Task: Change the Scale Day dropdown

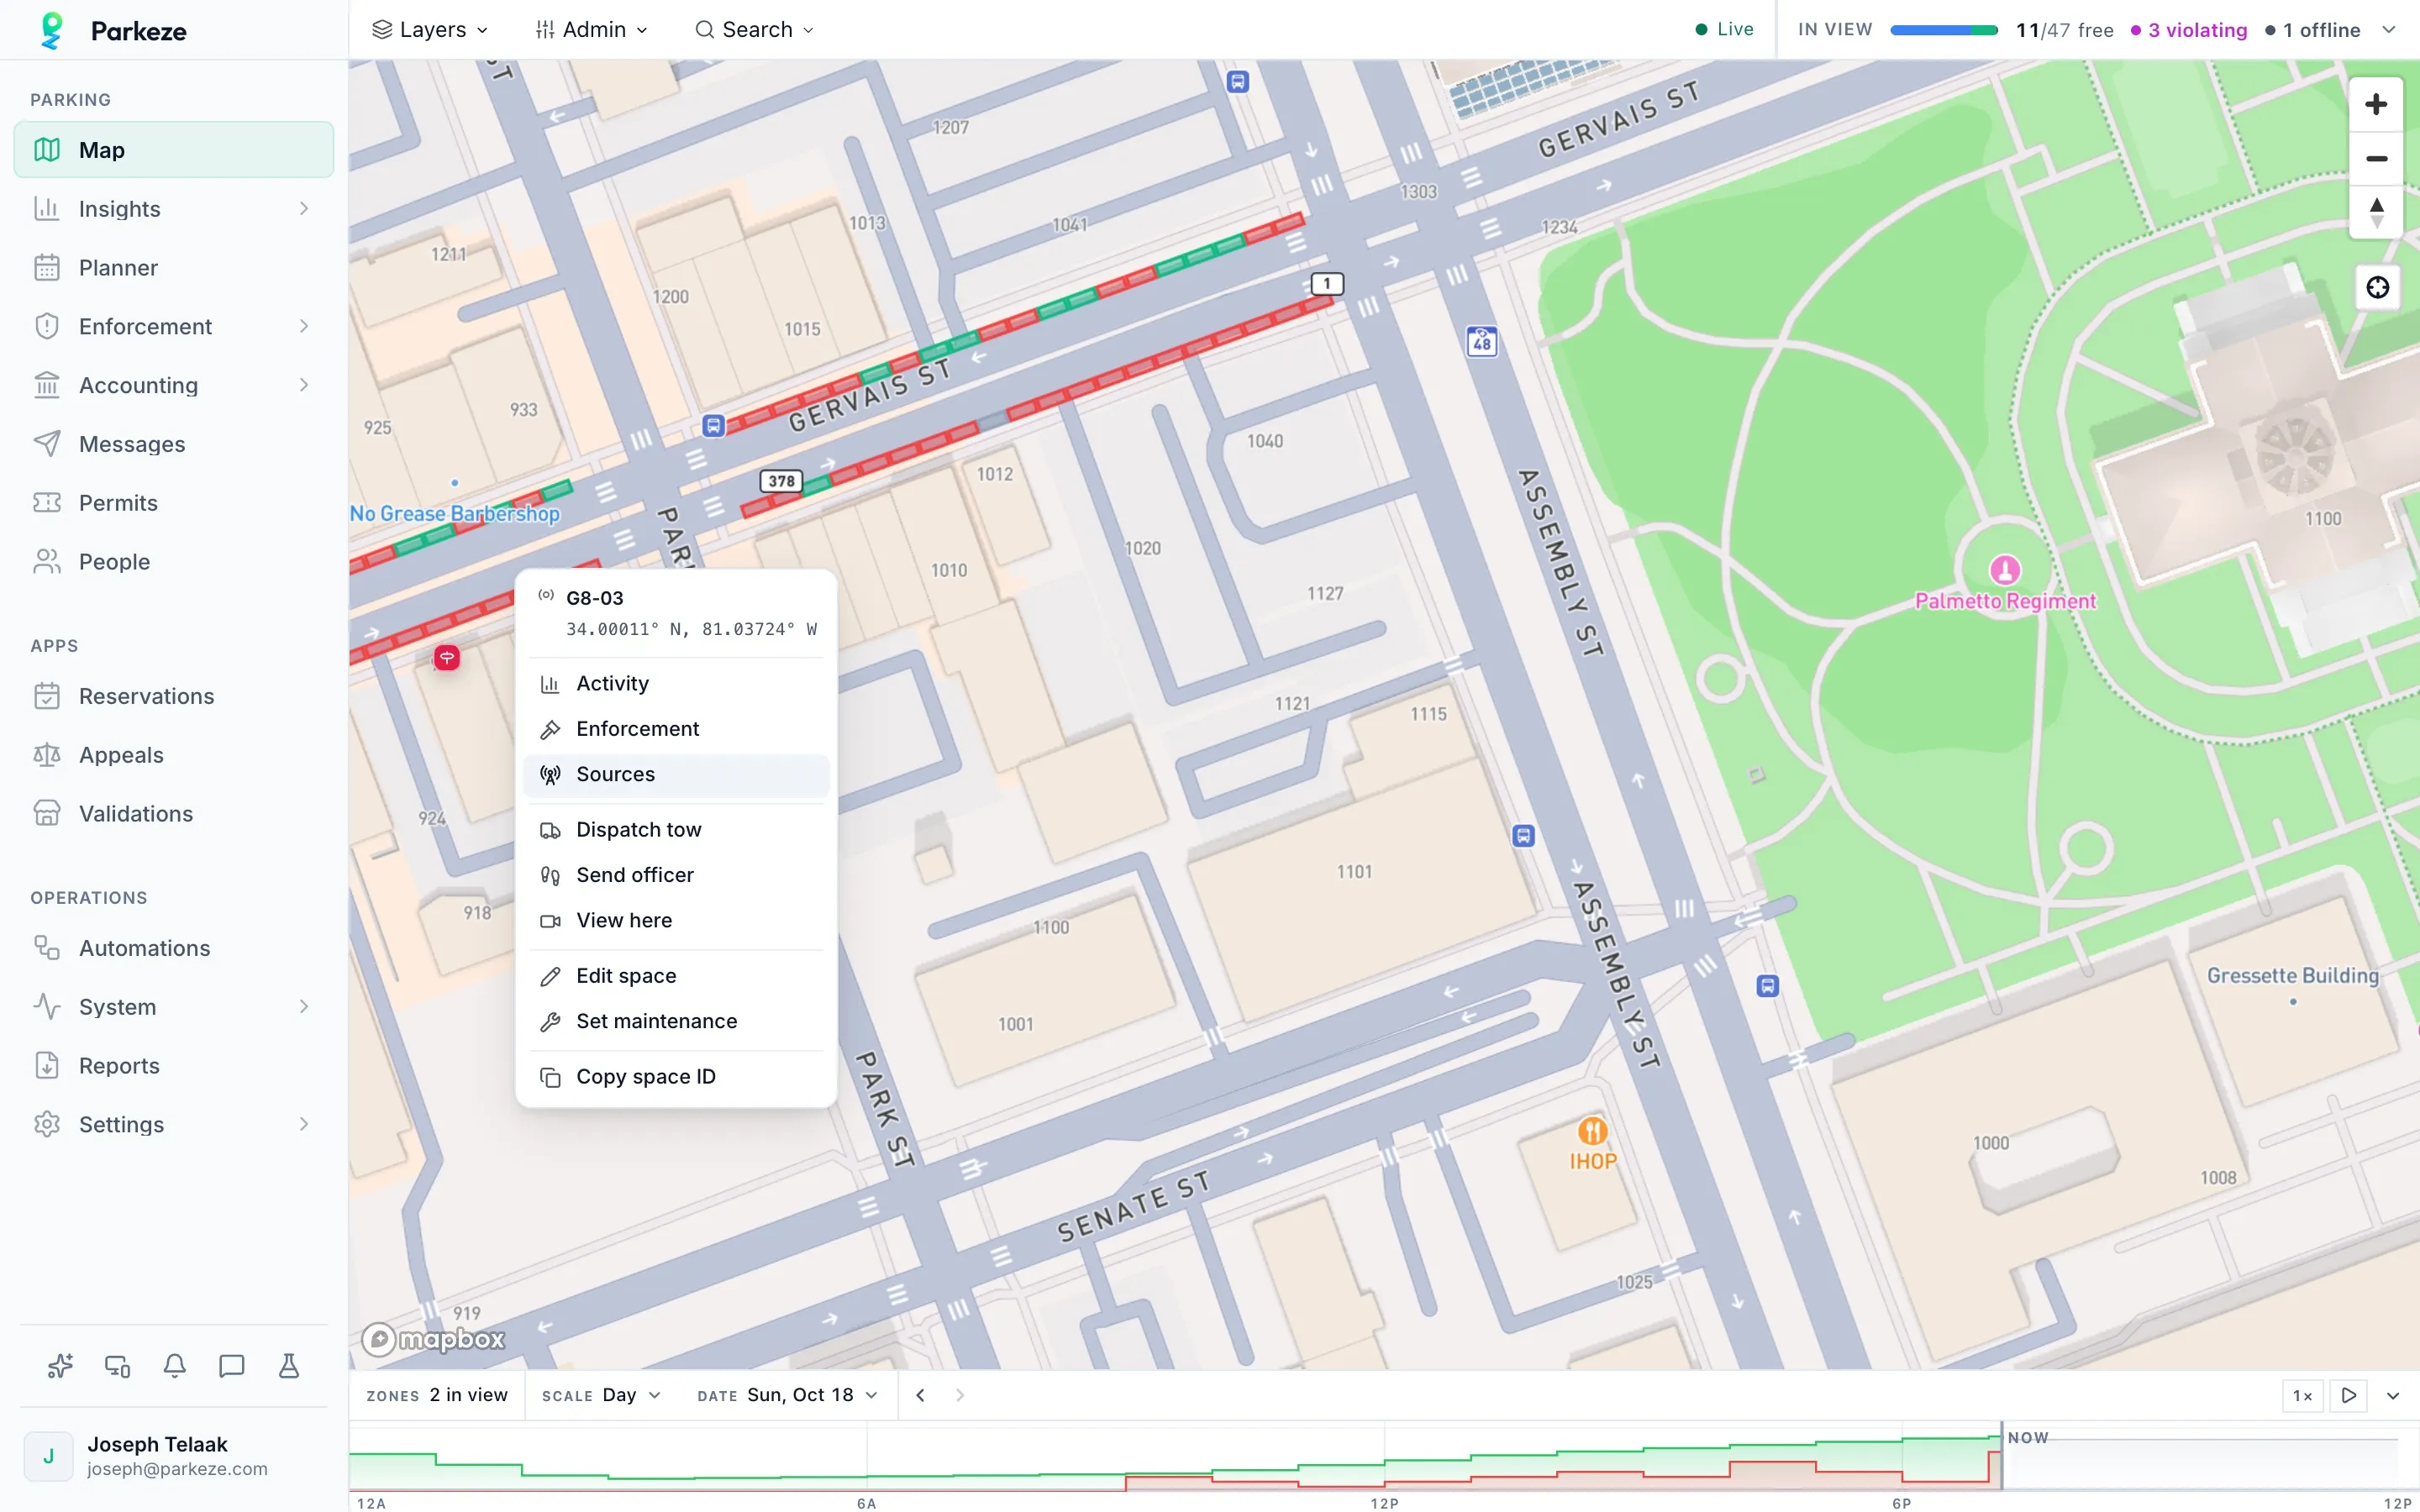Action: click(601, 1395)
